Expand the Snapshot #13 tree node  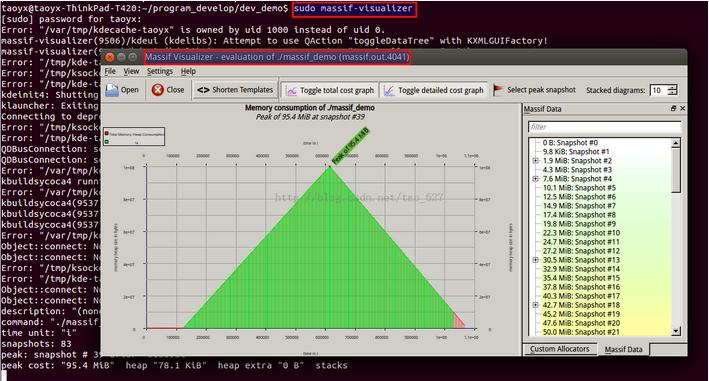[x=535, y=260]
